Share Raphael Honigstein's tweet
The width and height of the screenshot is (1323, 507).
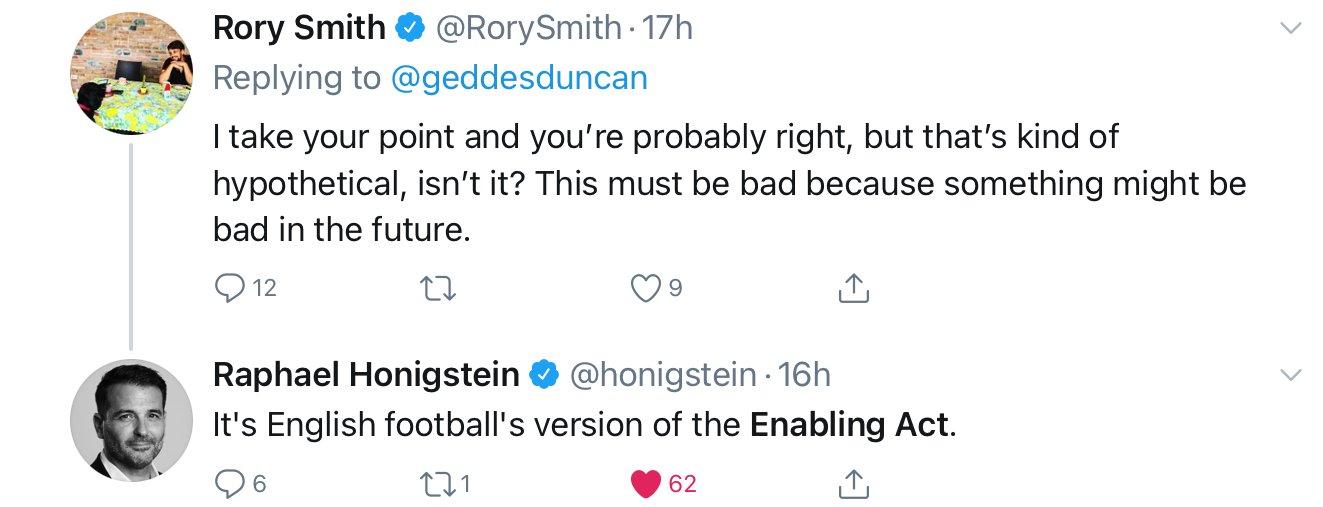pos(852,485)
